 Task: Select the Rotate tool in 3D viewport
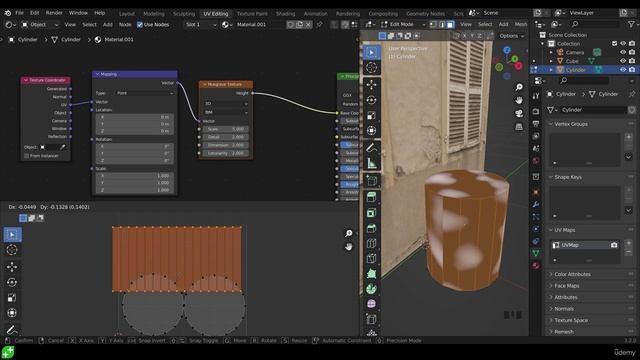[x=371, y=100]
